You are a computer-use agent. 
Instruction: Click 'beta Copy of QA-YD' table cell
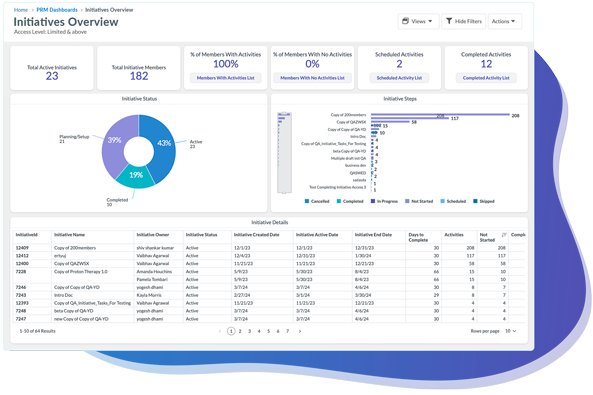point(74,311)
